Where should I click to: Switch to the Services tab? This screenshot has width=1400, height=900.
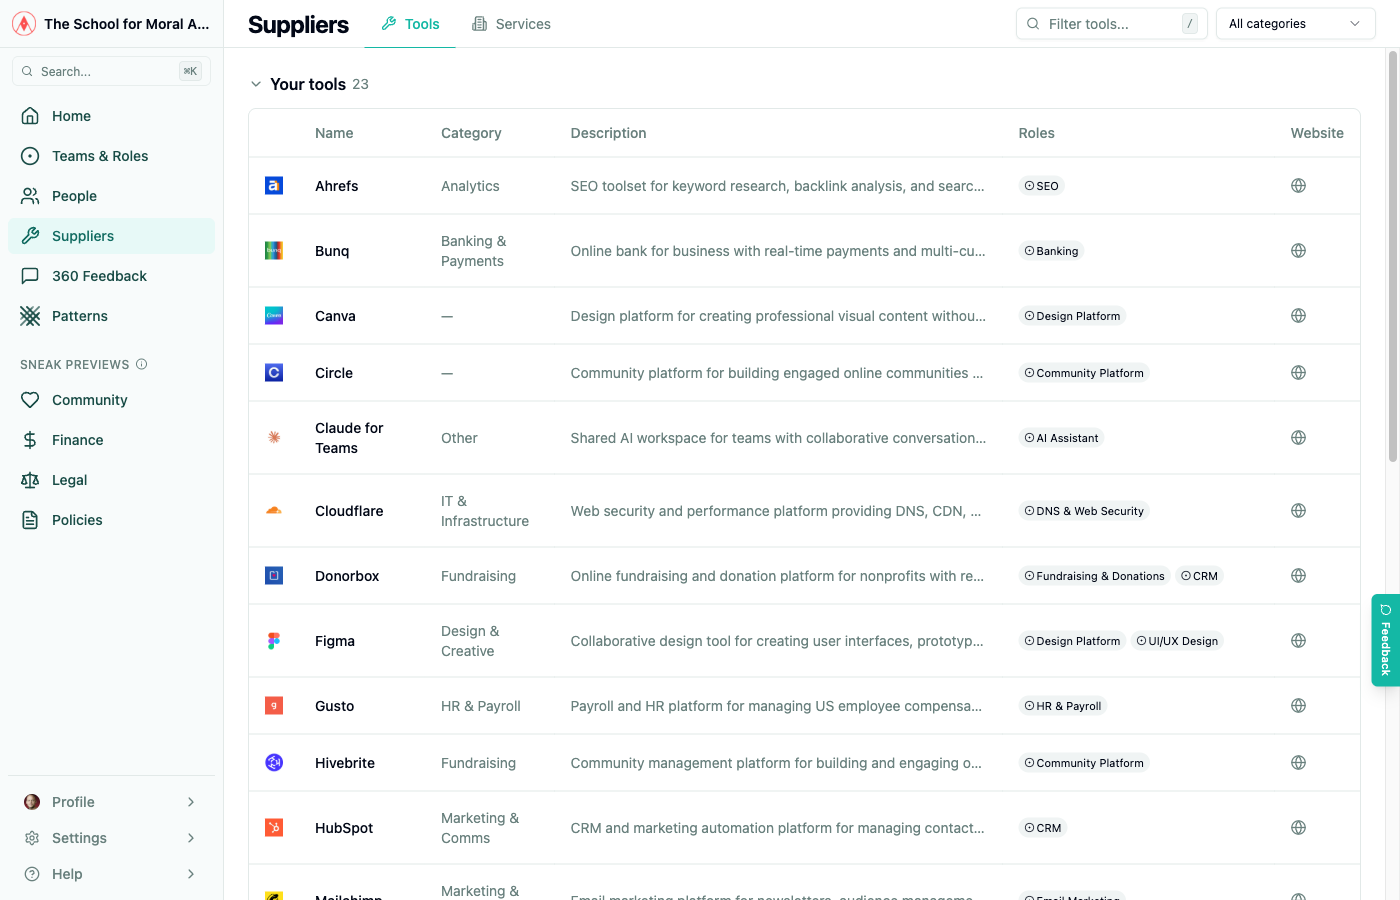(511, 24)
